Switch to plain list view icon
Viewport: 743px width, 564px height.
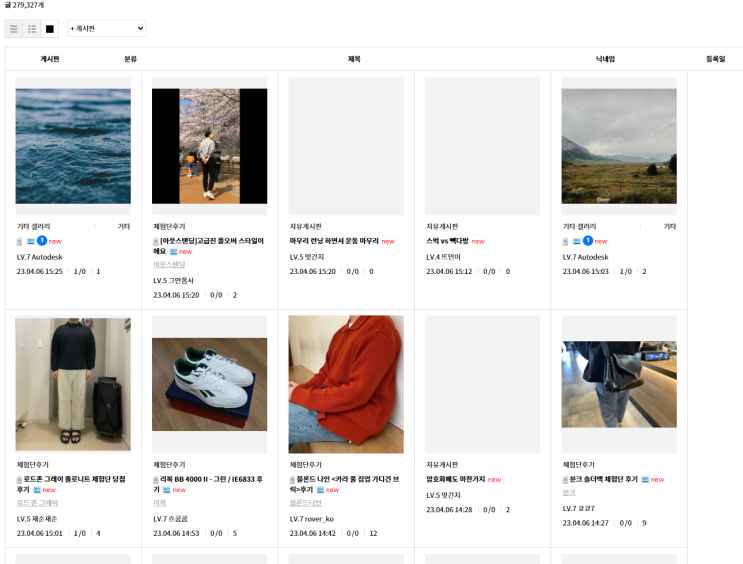14,29
